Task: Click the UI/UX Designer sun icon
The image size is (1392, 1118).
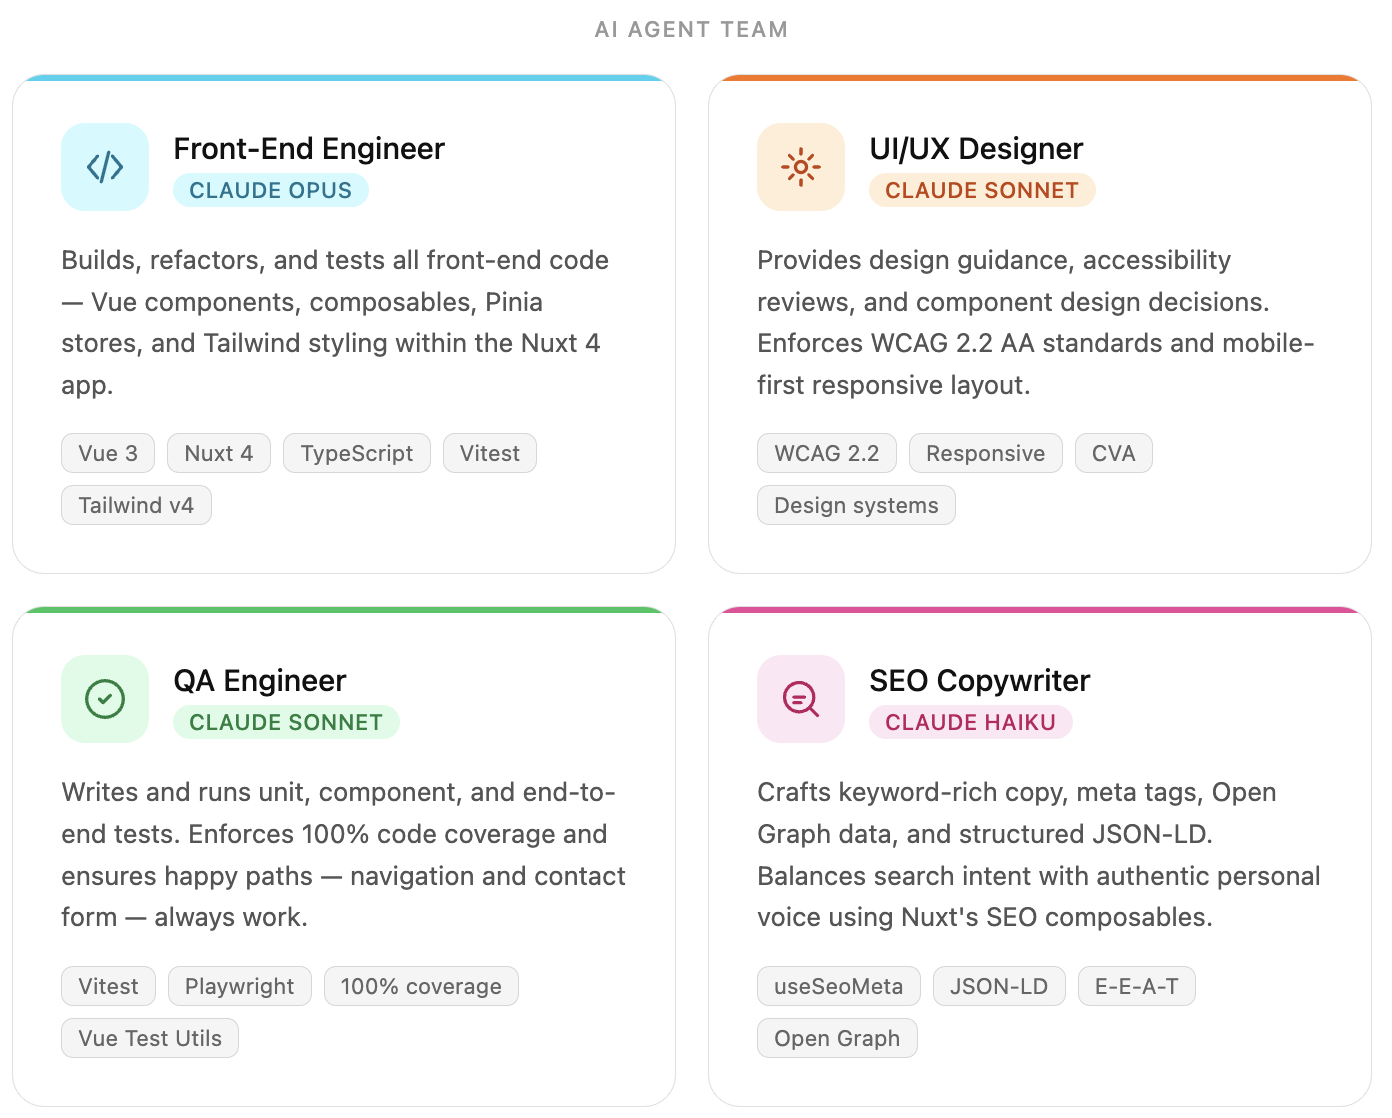Action: 801,167
